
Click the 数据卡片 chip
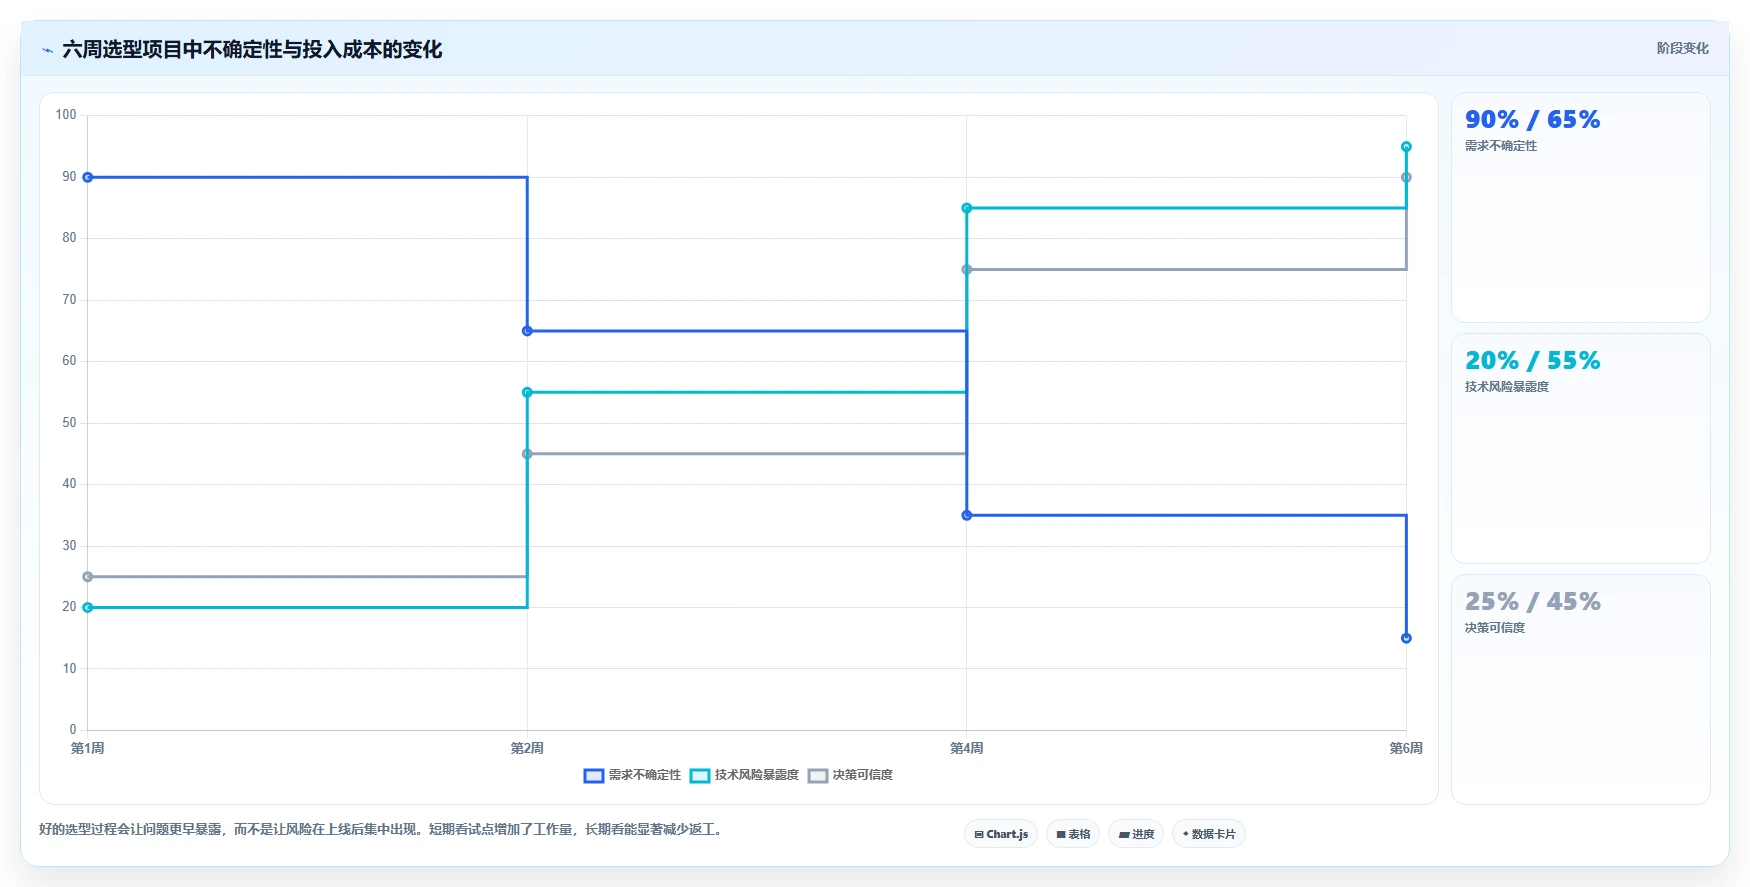pyautogui.click(x=1209, y=834)
